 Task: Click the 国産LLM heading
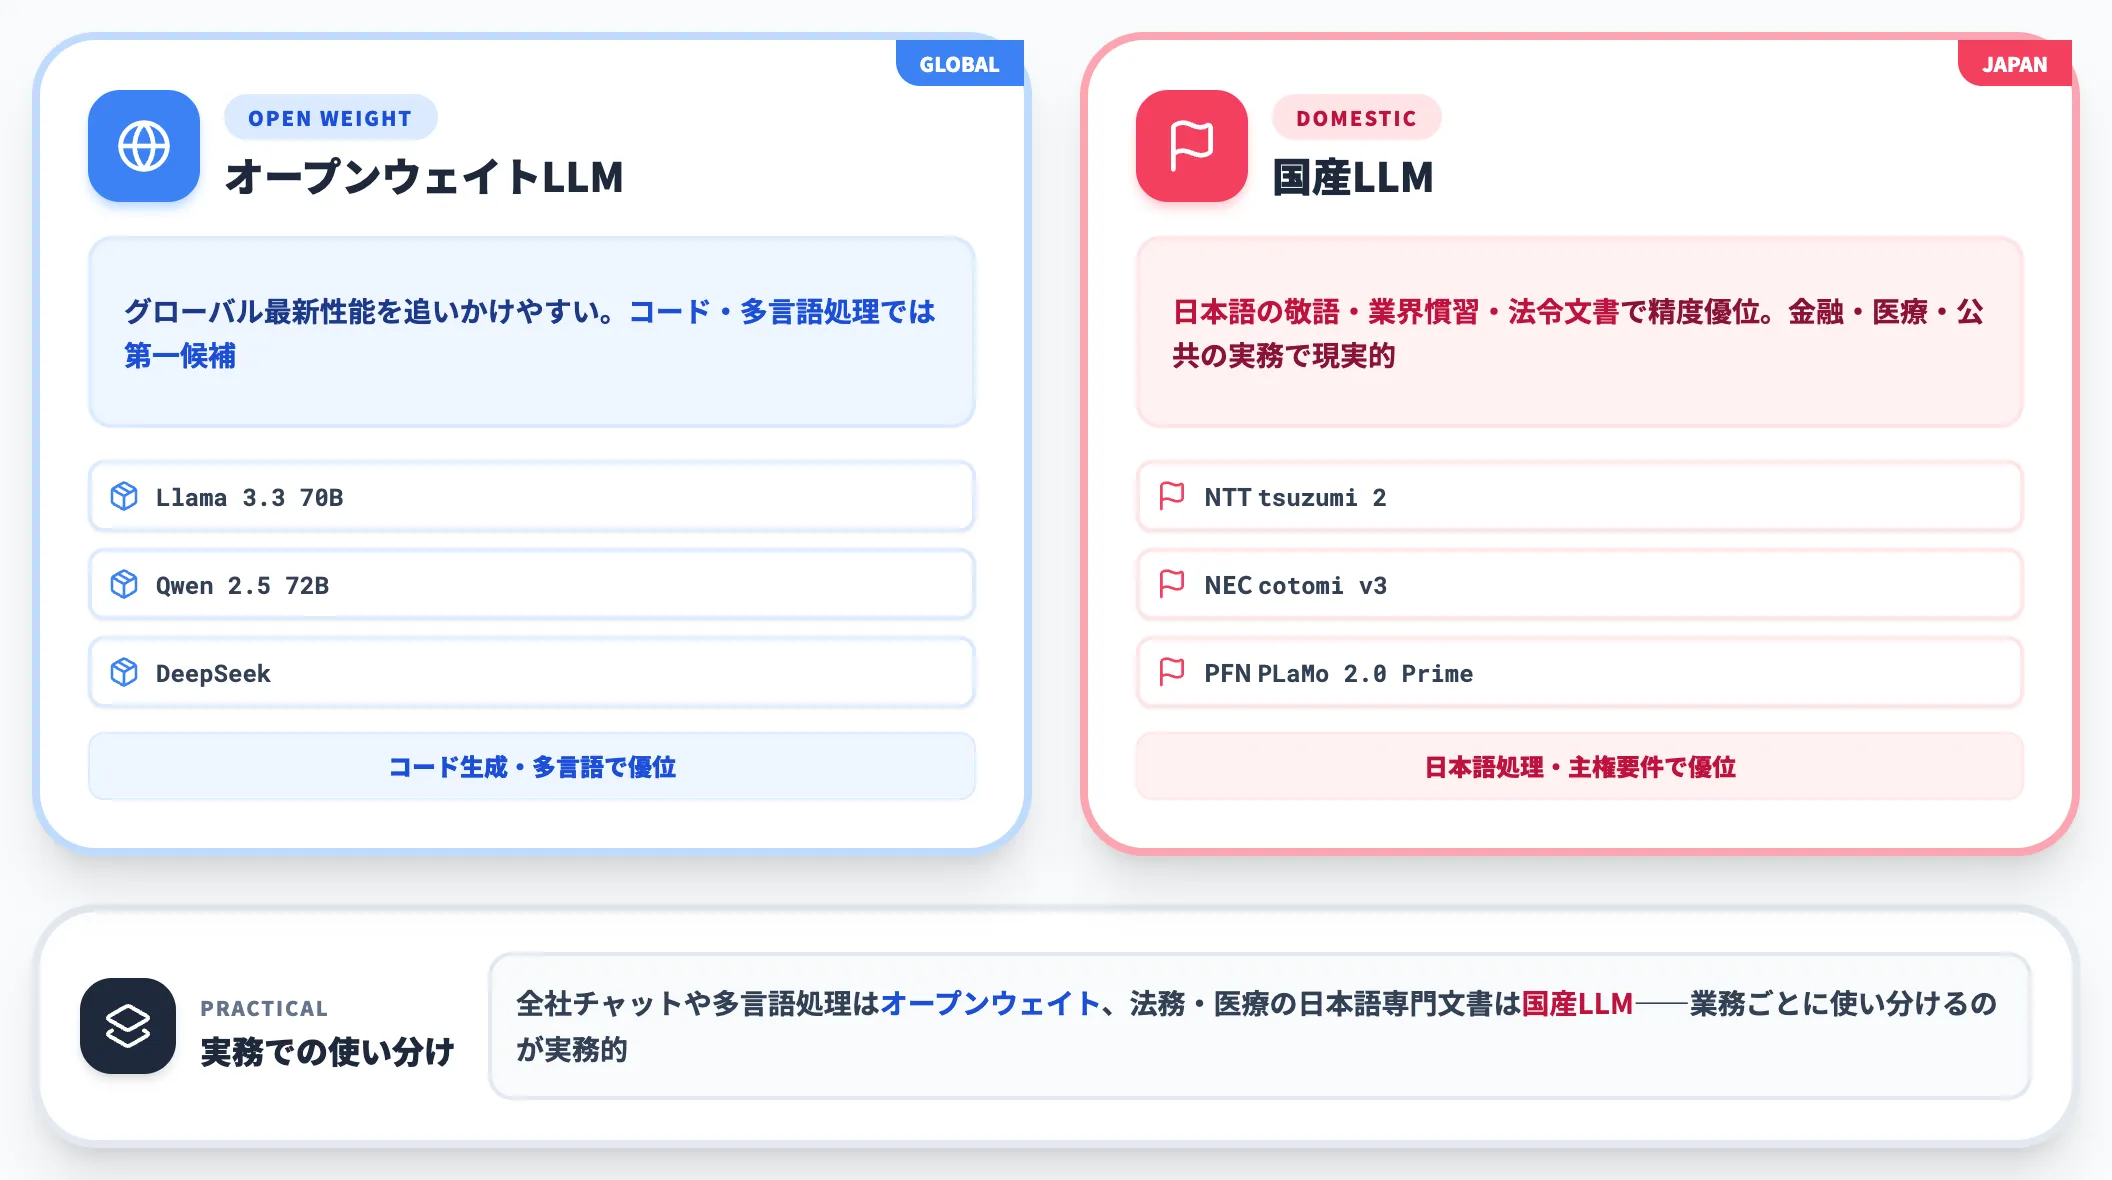pos(1353,177)
